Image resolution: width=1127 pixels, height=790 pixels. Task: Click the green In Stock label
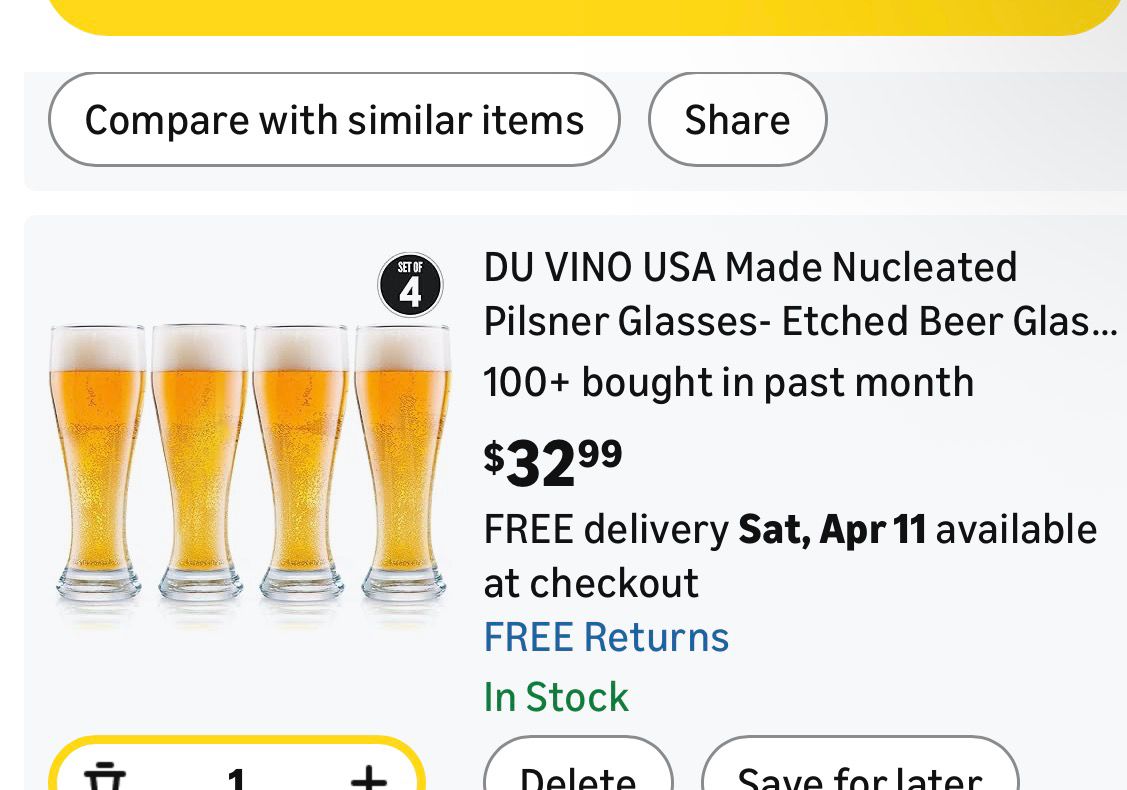coord(556,697)
